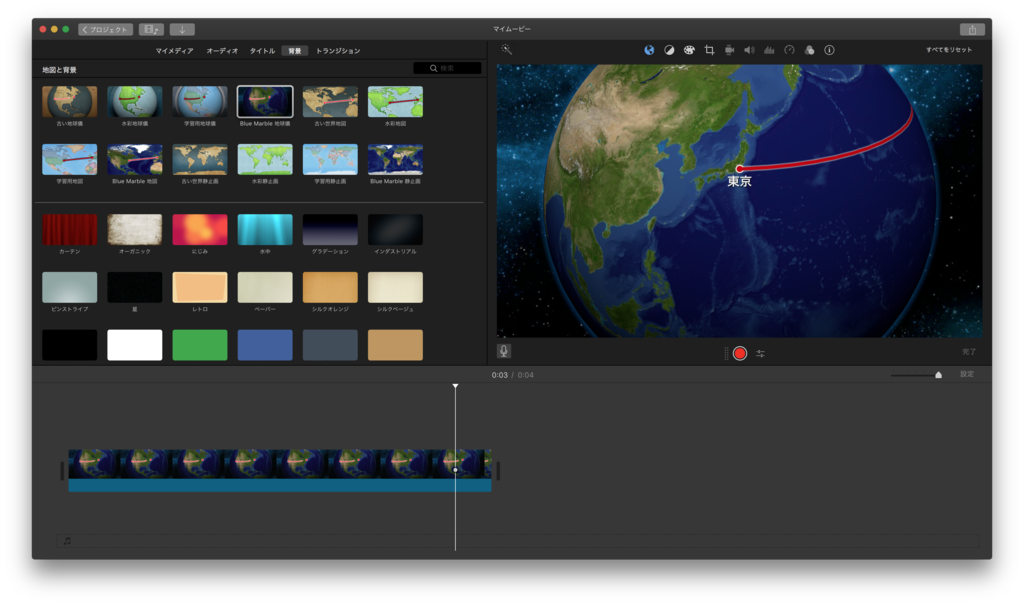Go back with the プロジェクト button

click(x=105, y=29)
